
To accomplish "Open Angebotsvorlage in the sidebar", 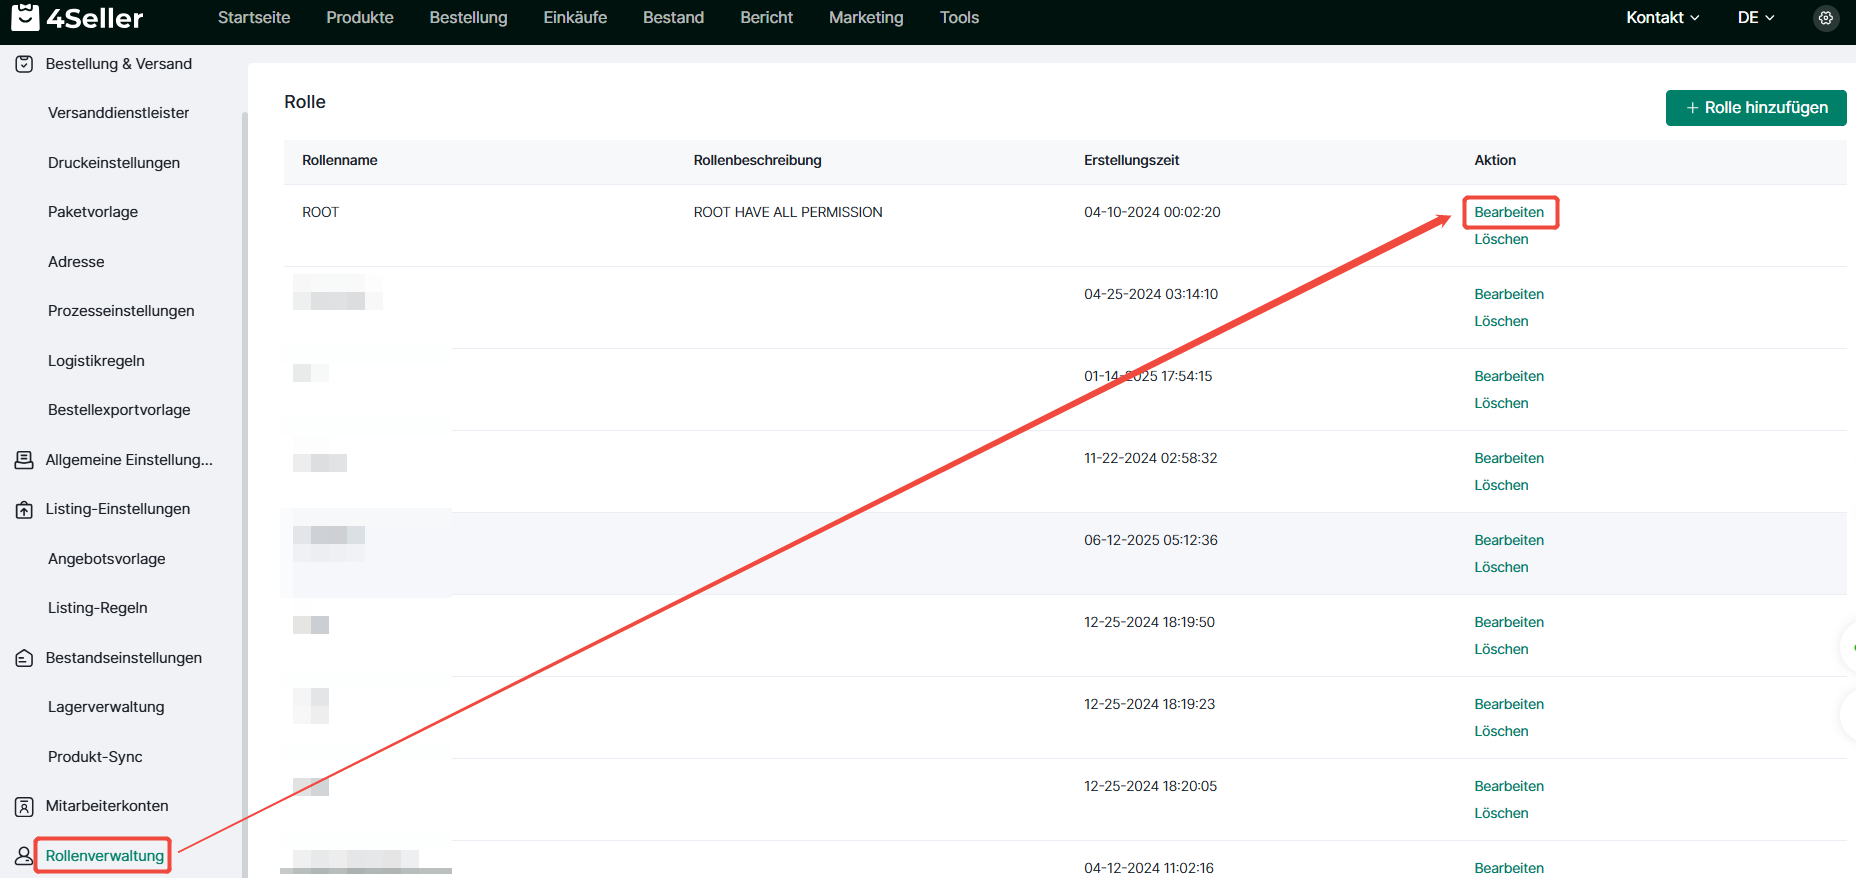I will point(107,559).
